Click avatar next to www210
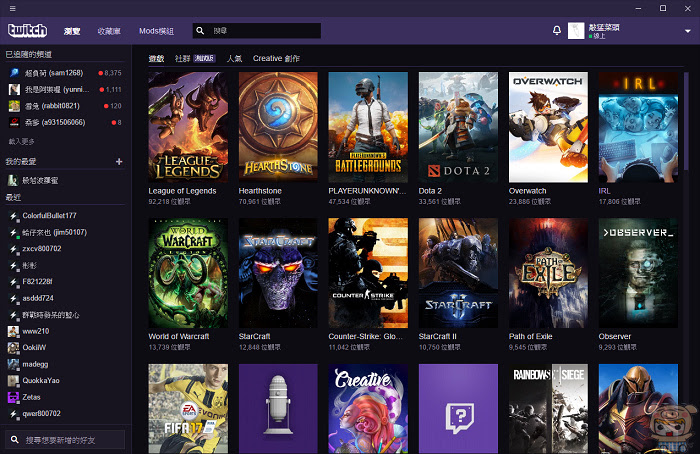 point(13,331)
